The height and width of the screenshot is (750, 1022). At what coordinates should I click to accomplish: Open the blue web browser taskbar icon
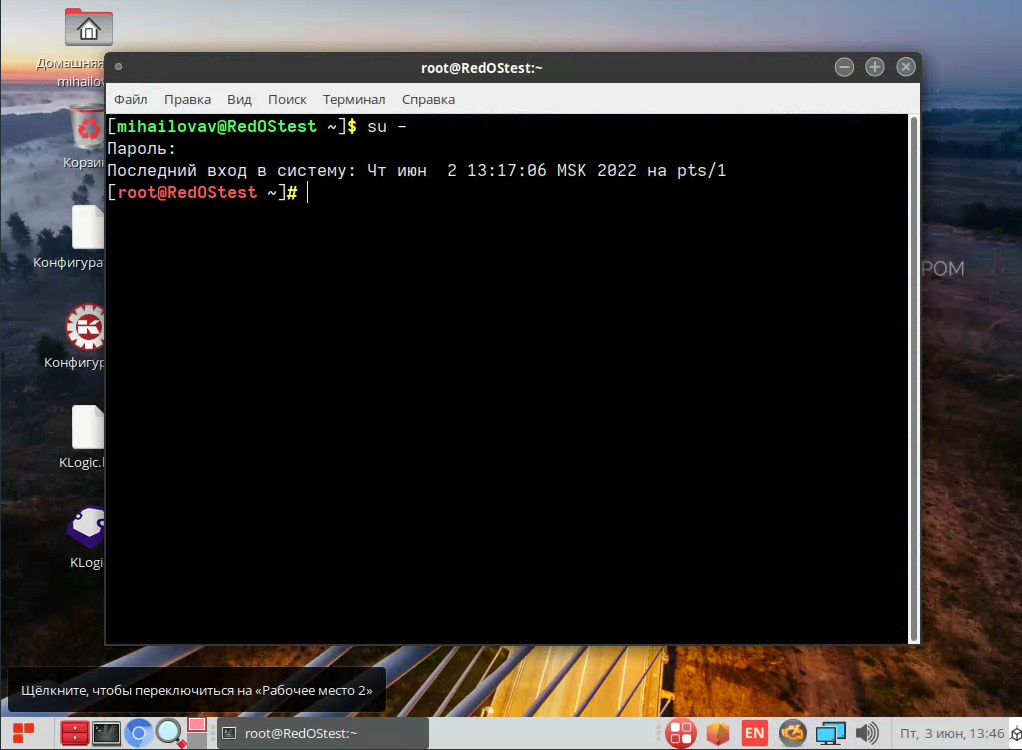coord(138,733)
